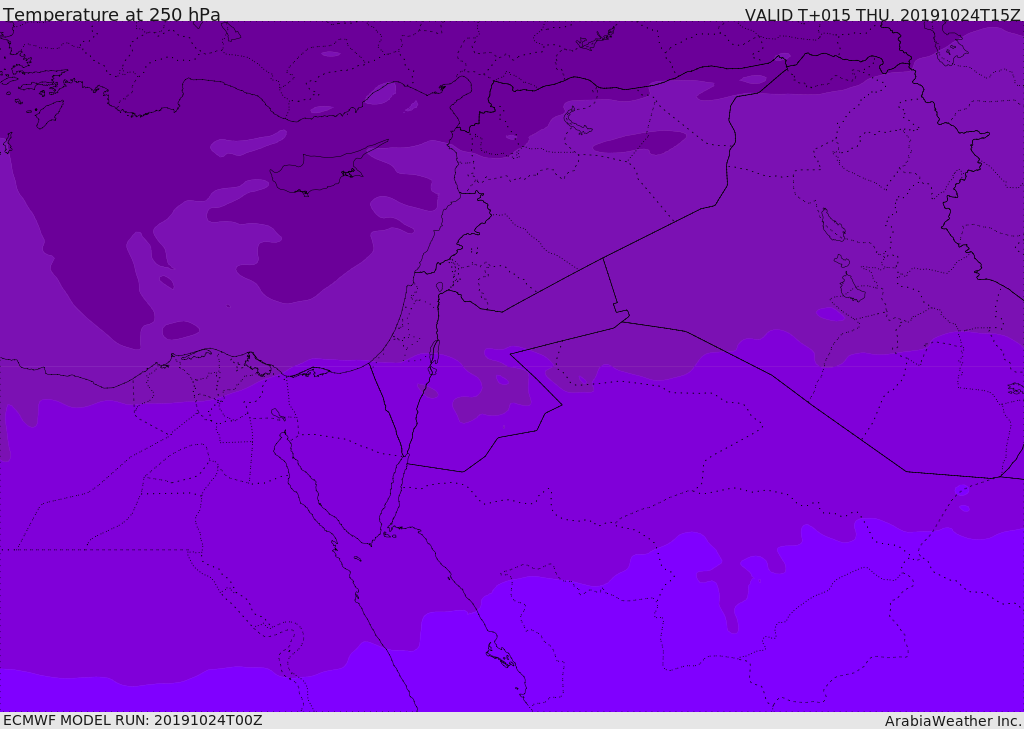Click the 'ECMWF MODEL RUN: 20191024T00Z' text
This screenshot has width=1024, height=729.
coord(133,721)
